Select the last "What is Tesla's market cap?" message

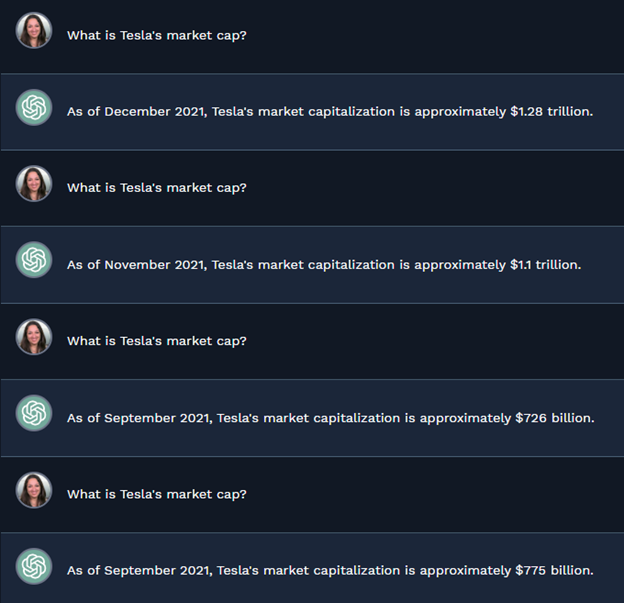tap(157, 494)
